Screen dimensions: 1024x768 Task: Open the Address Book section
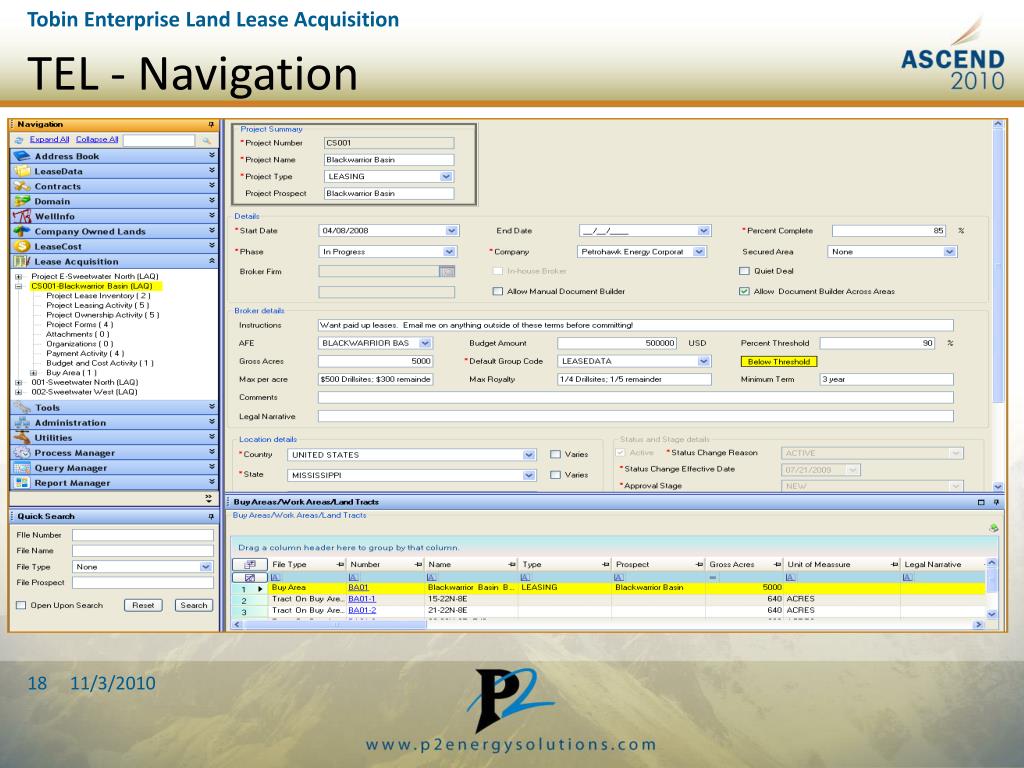[x=114, y=156]
